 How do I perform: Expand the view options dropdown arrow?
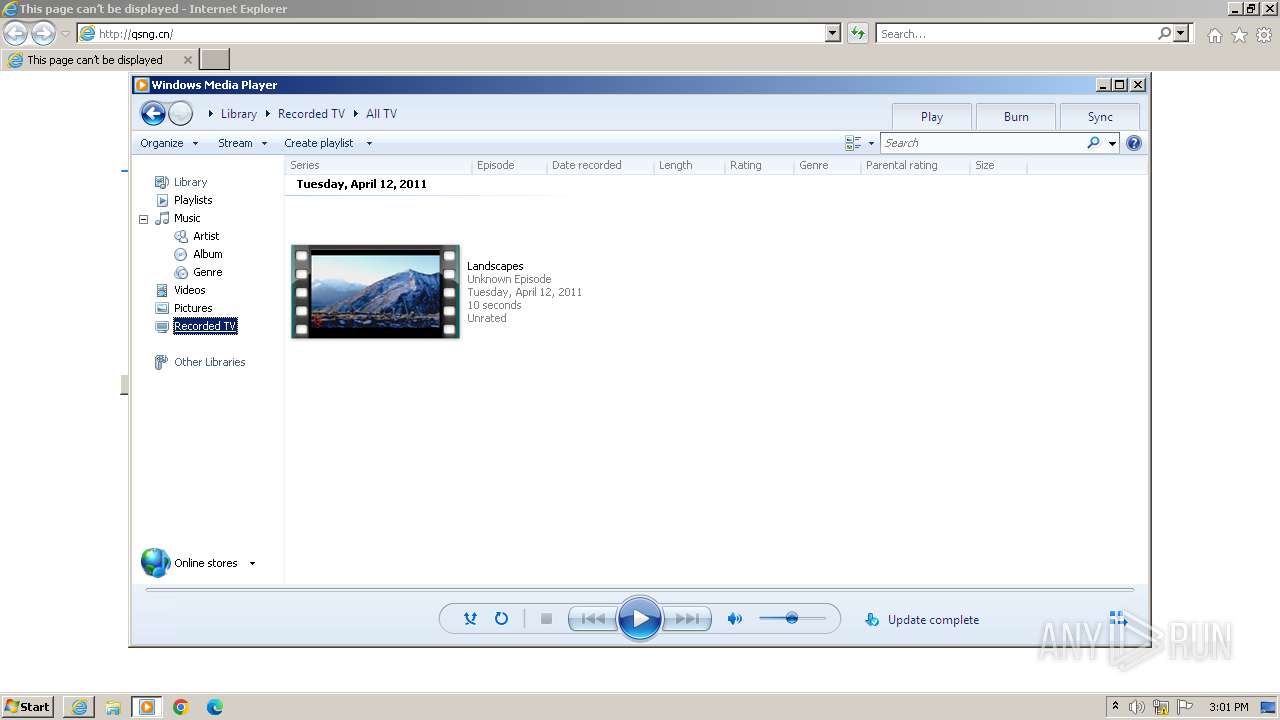tap(871, 143)
